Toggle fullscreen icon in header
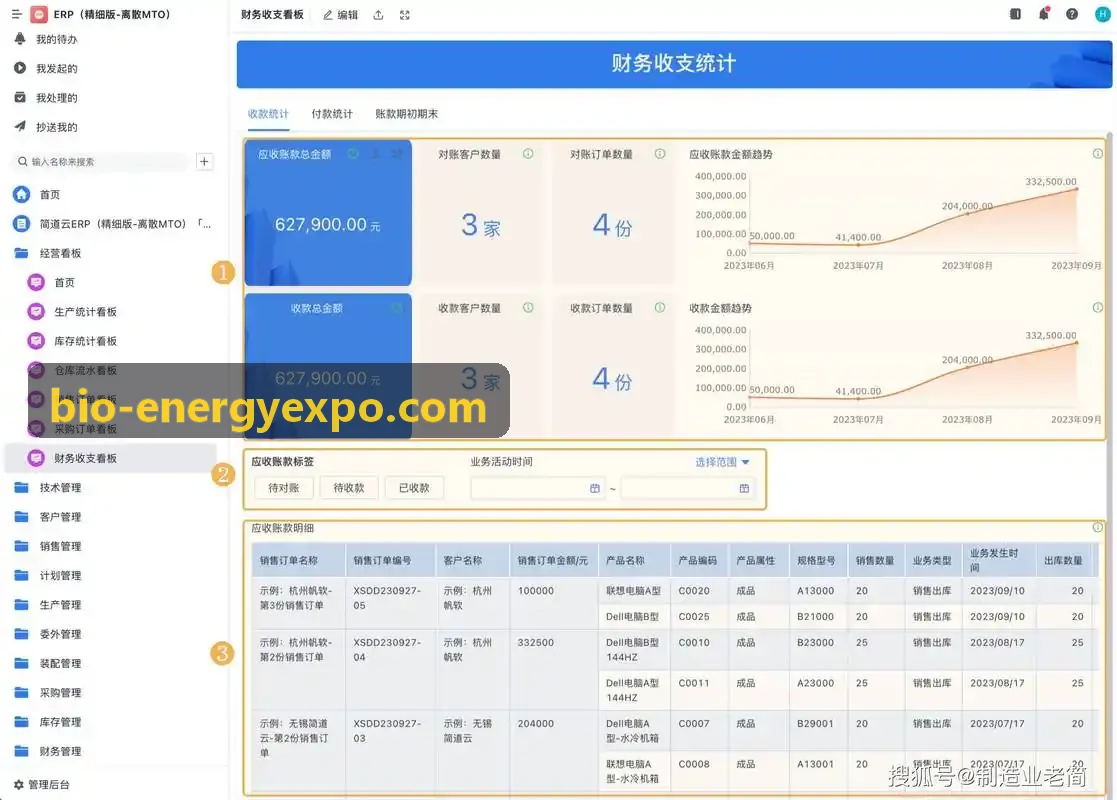The height and width of the screenshot is (800, 1117). click(405, 15)
